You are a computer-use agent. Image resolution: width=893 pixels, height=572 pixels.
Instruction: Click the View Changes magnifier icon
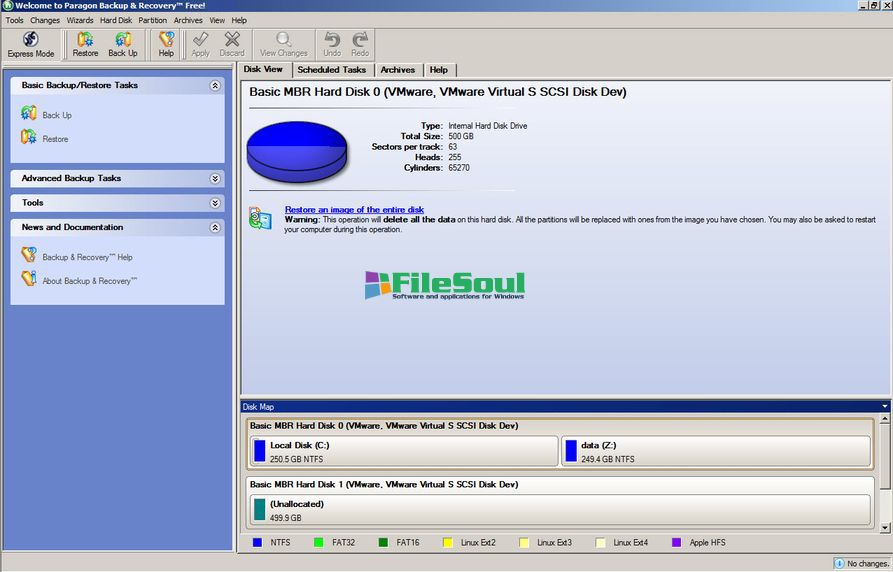click(x=284, y=40)
